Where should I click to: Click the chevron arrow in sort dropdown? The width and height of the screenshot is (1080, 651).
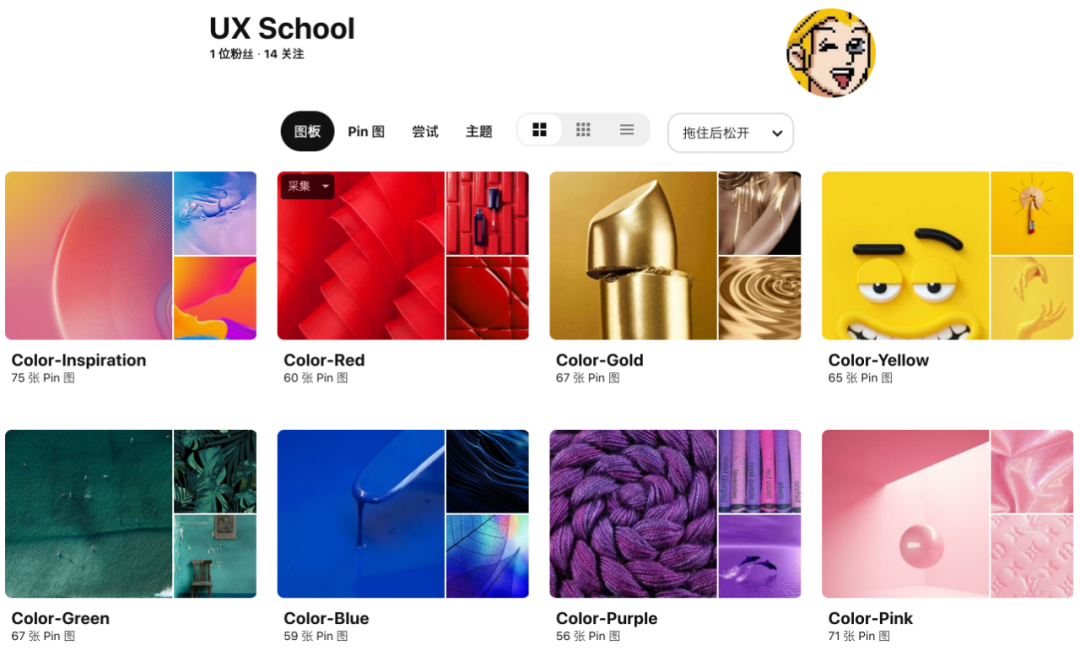777,134
